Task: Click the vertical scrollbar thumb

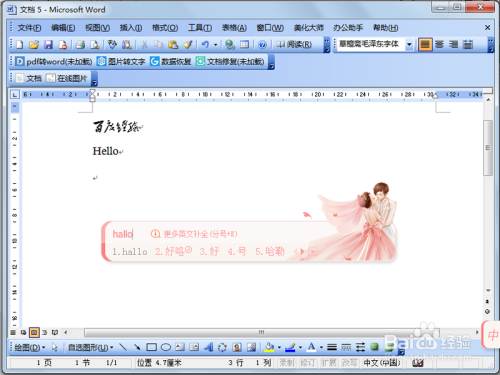Action: tap(488, 148)
